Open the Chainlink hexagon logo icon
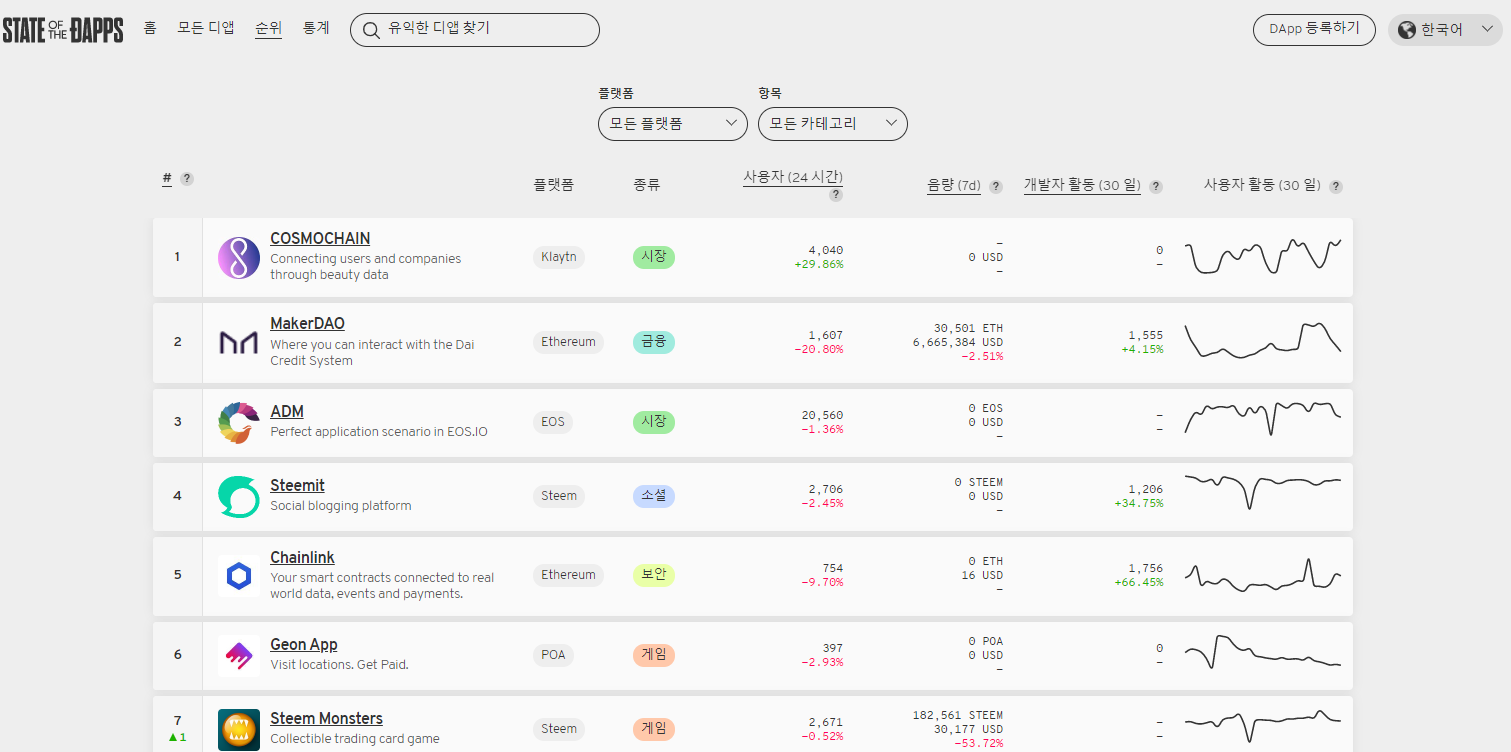Screen dimensions: 1511x752 click(239, 576)
